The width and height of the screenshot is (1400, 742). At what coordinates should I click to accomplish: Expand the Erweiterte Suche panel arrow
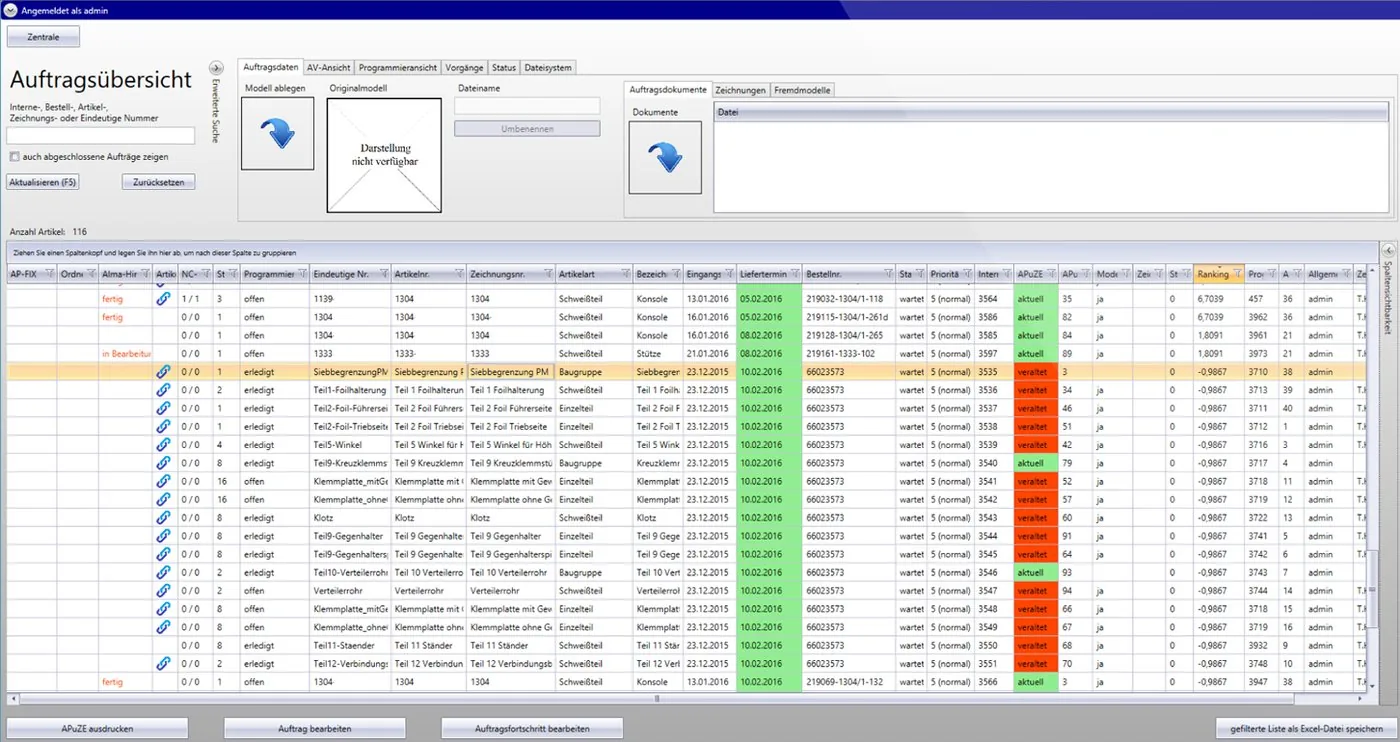click(216, 68)
